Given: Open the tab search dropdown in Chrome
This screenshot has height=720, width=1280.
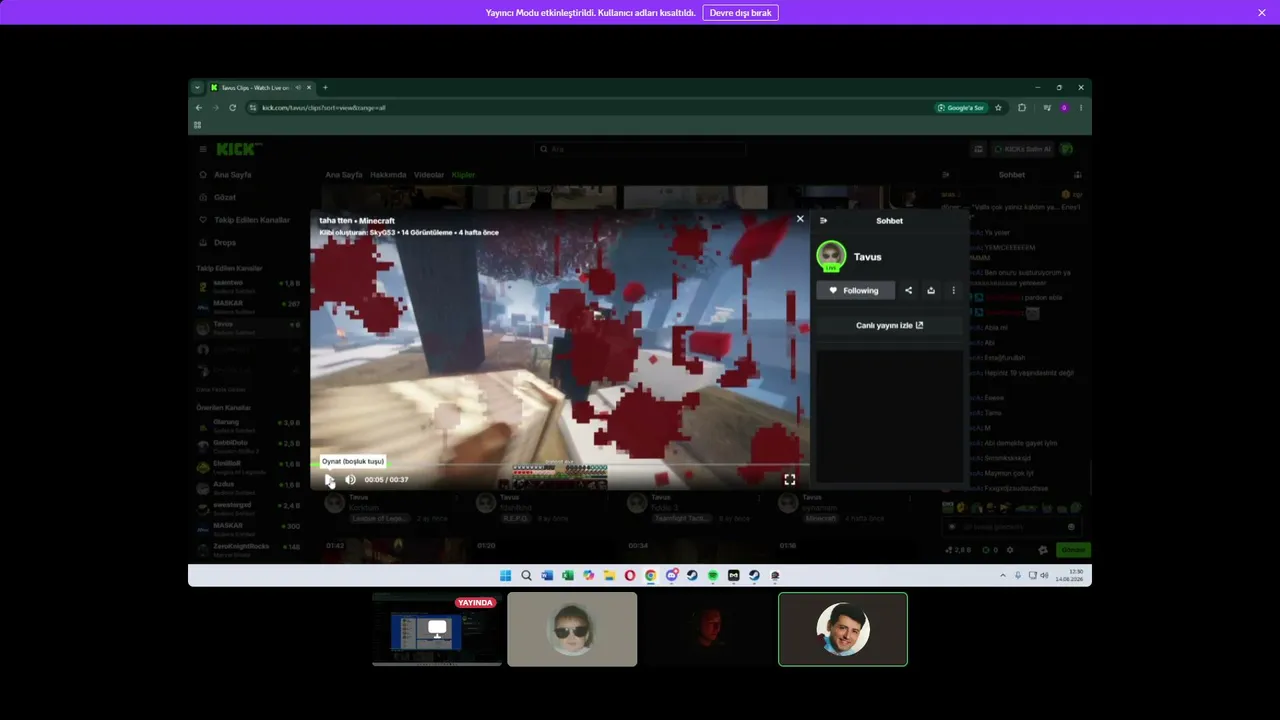Looking at the screenshot, I should 198,88.
